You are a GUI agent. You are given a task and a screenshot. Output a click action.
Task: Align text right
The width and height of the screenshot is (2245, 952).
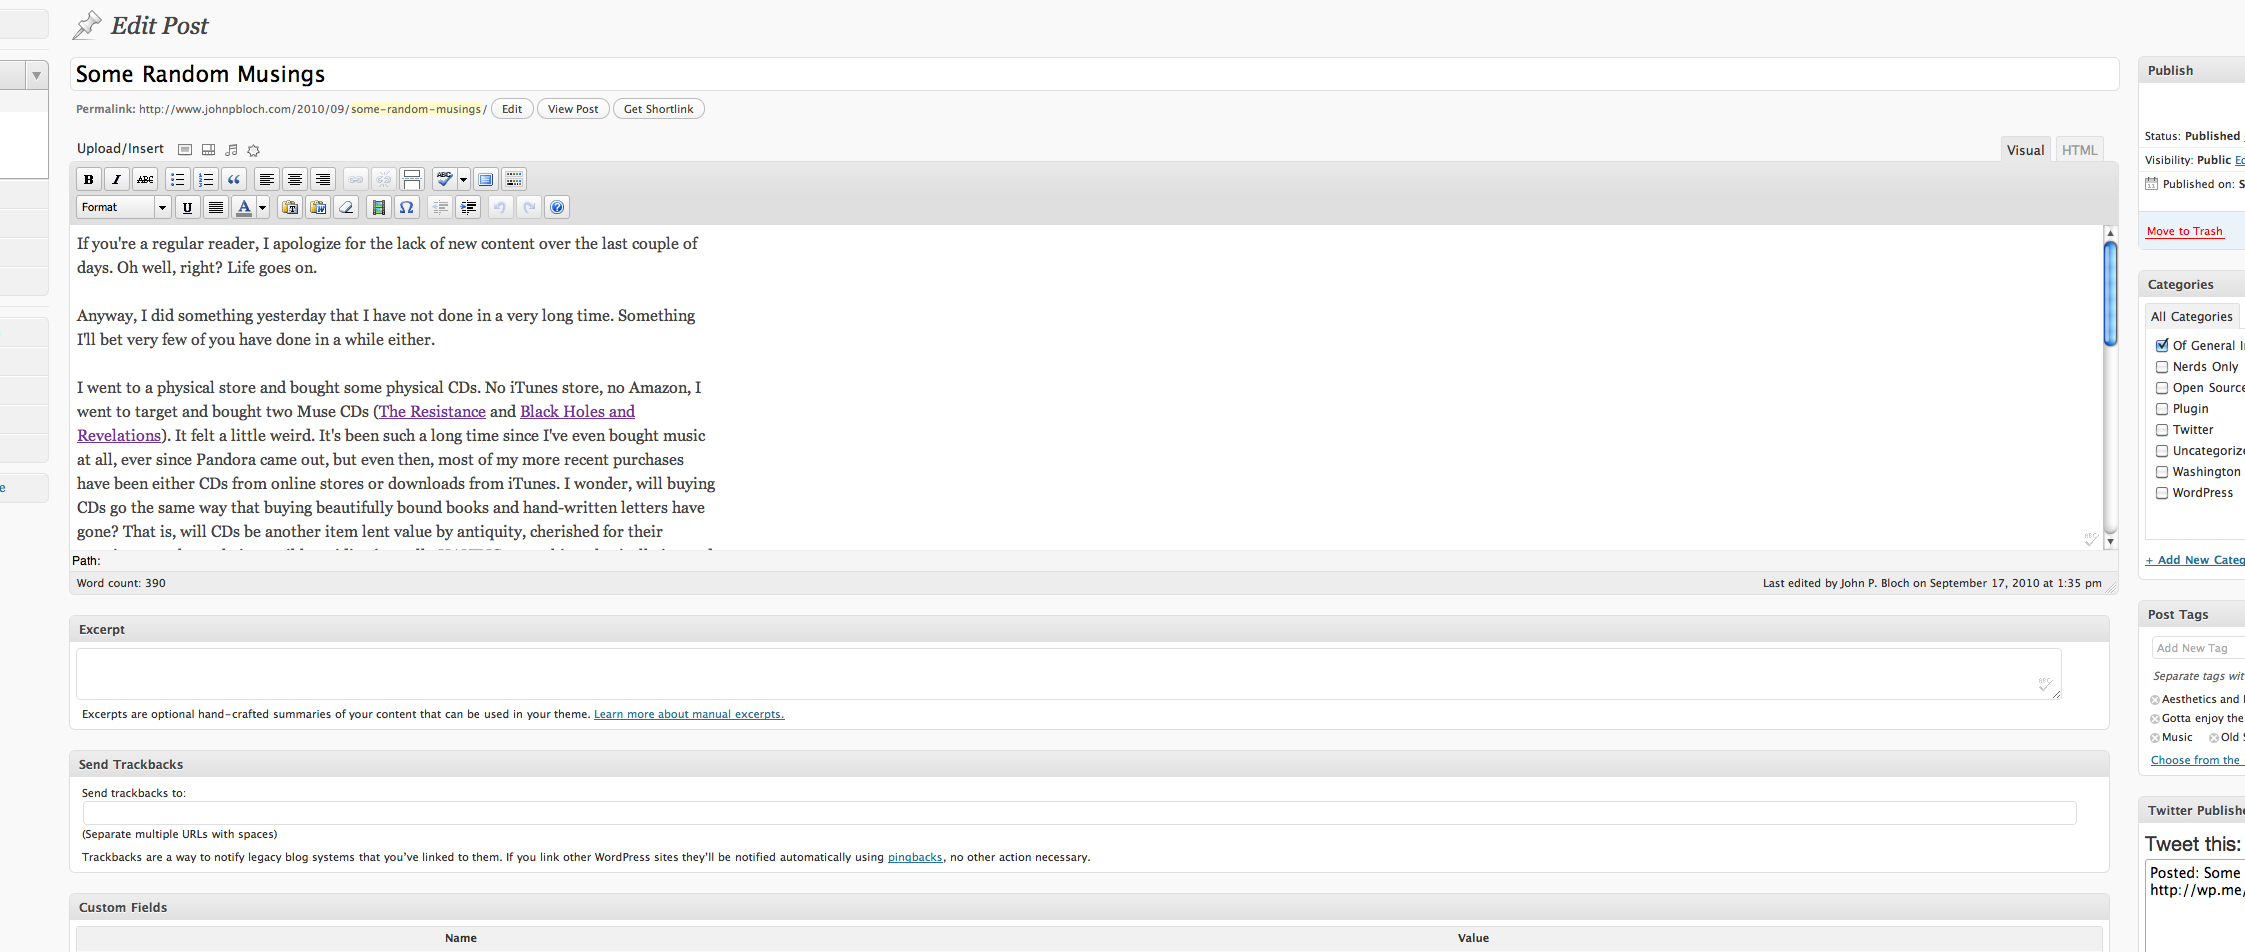(322, 179)
